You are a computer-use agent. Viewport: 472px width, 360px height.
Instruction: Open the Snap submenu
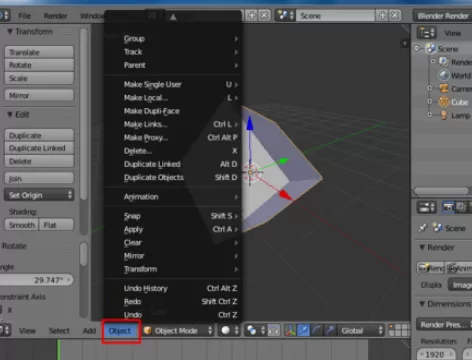coord(173,216)
